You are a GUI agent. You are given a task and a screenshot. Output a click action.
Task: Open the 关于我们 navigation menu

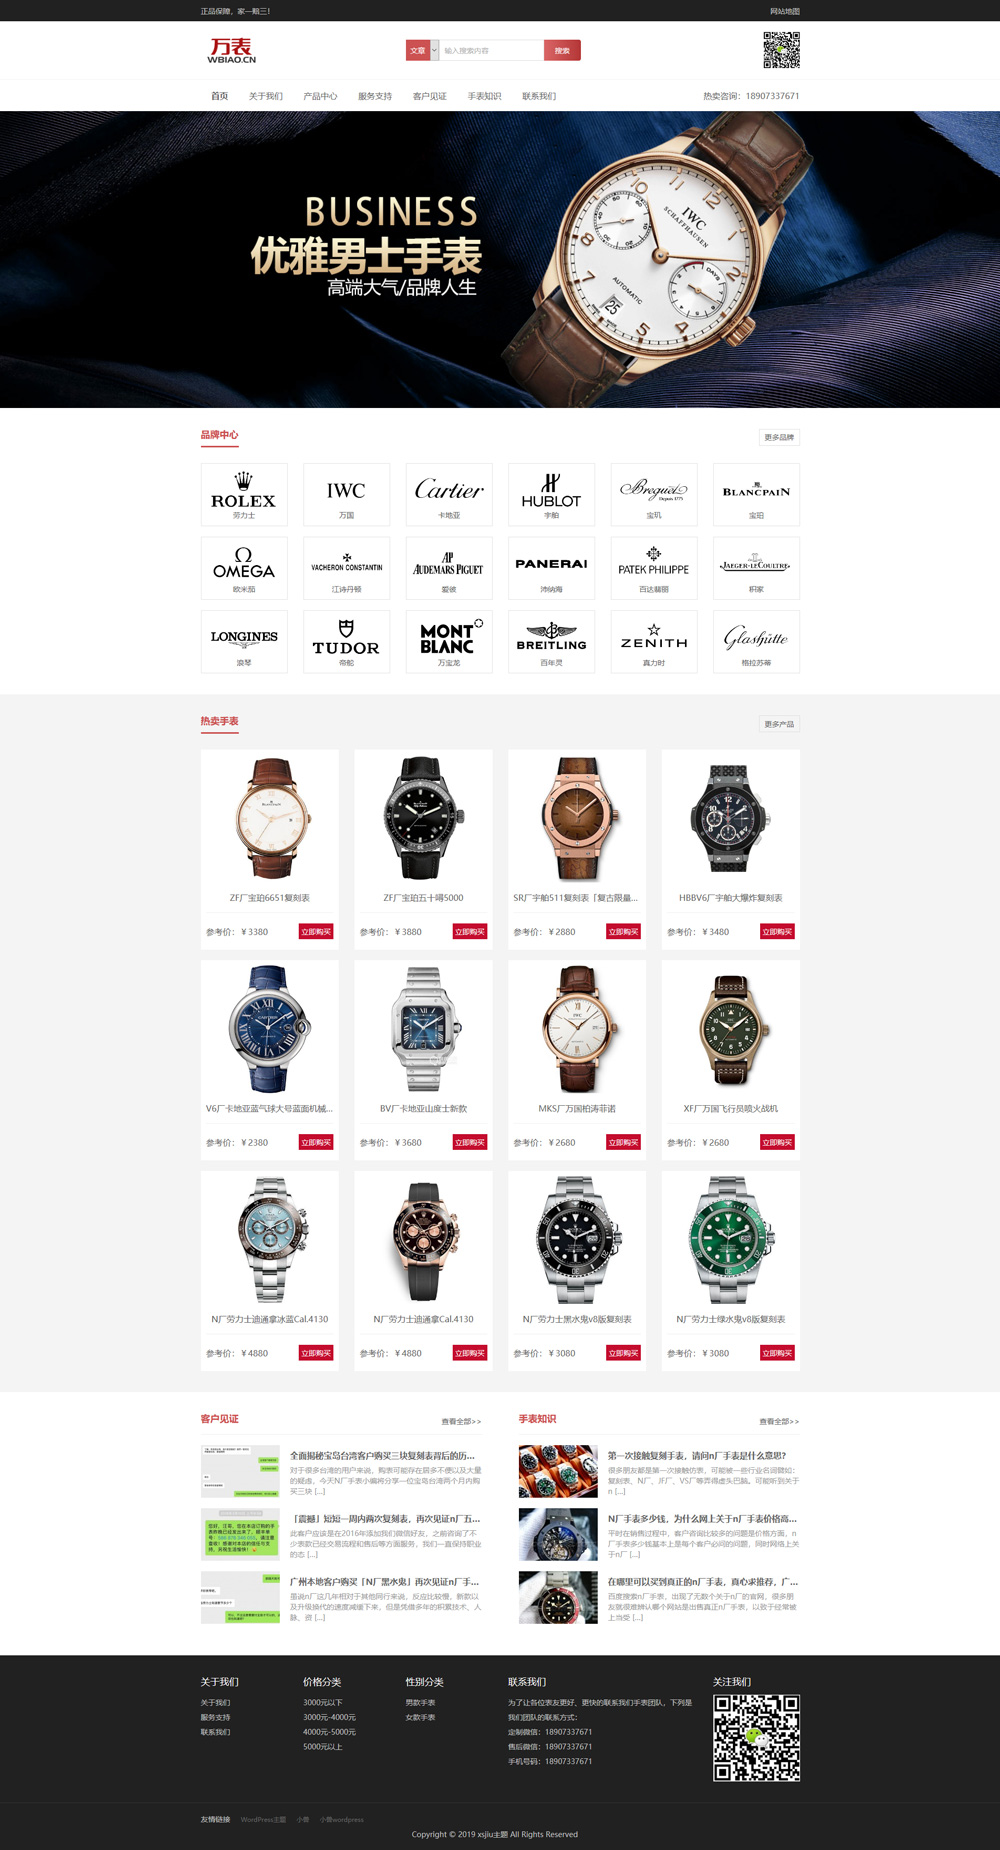pyautogui.click(x=266, y=96)
